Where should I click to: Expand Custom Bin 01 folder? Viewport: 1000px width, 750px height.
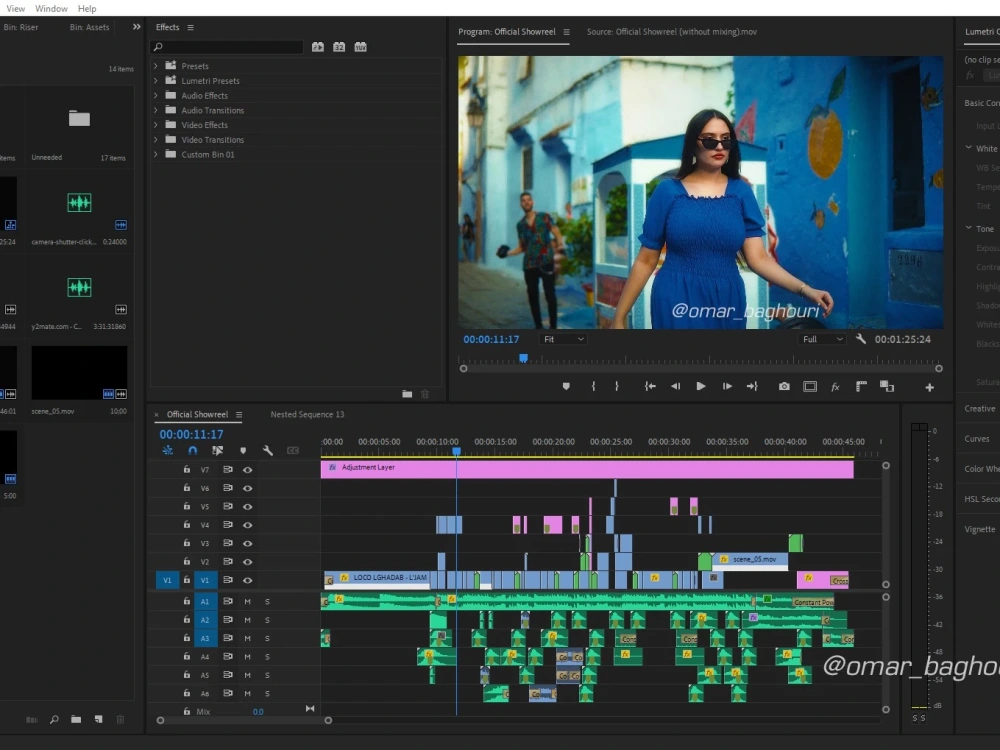coord(156,154)
